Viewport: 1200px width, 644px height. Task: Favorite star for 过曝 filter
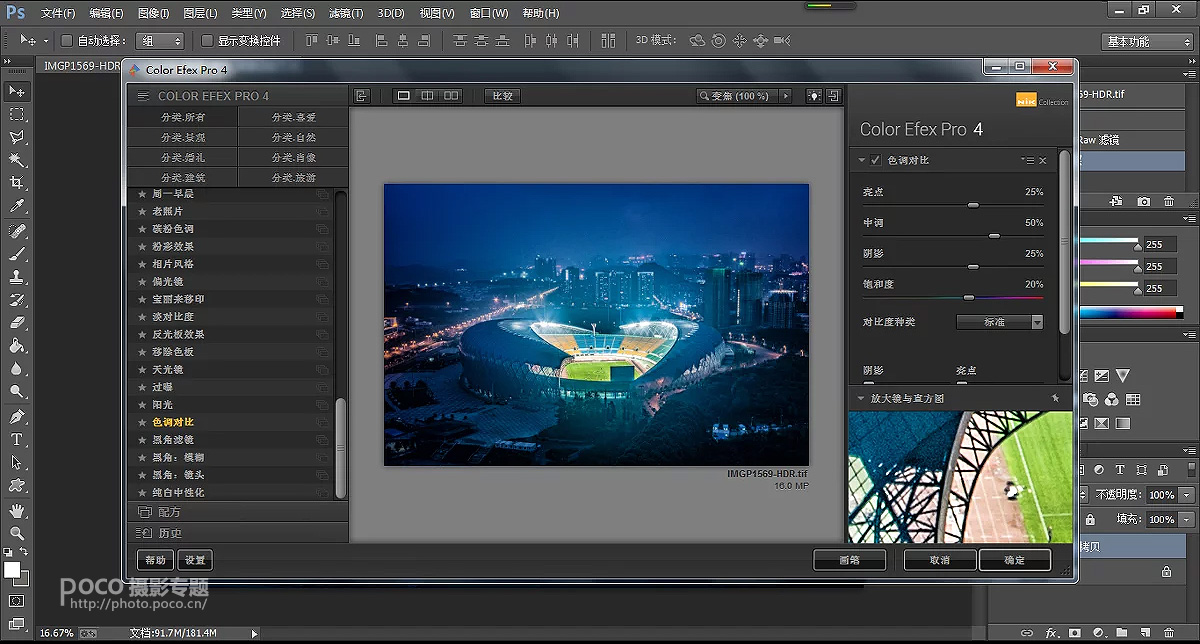click(142, 387)
